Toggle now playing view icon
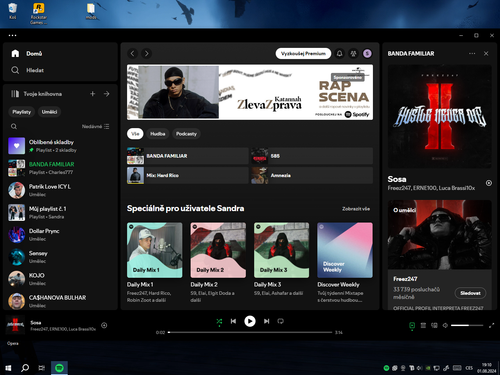The height and width of the screenshot is (375, 500). (x=412, y=325)
